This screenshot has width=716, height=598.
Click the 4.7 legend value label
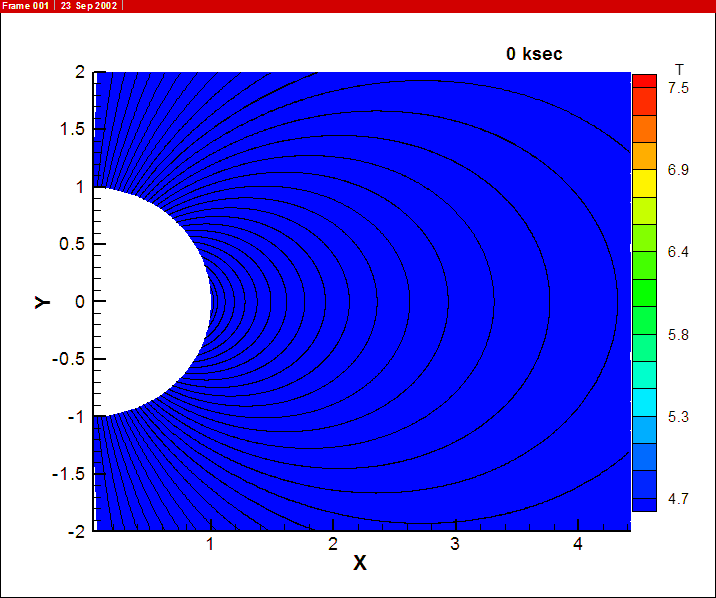point(678,498)
